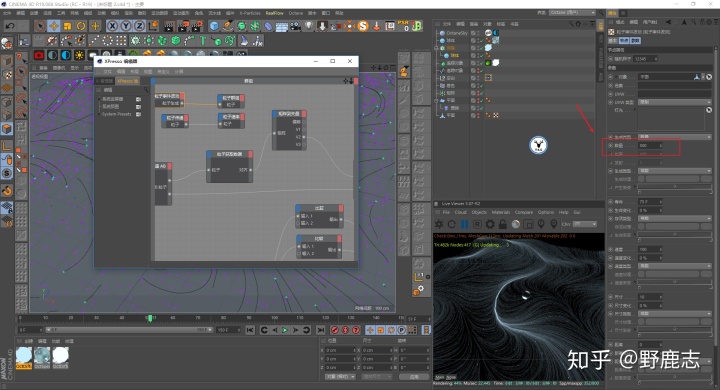Select the Move tool in top toolbar
720x390 pixels.
[x=54, y=26]
